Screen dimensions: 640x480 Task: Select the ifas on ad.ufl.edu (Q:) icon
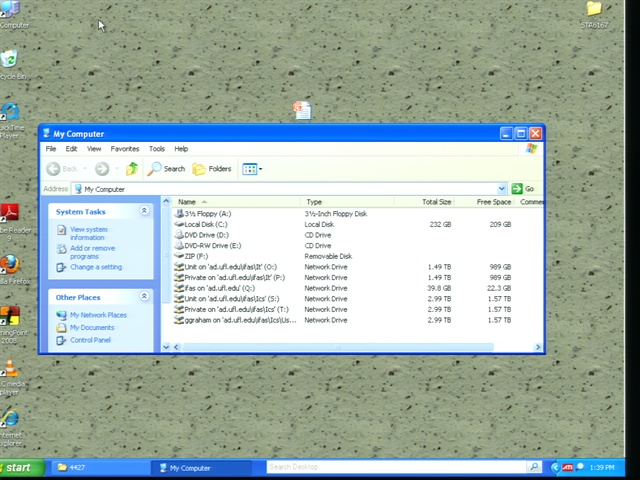click(179, 288)
